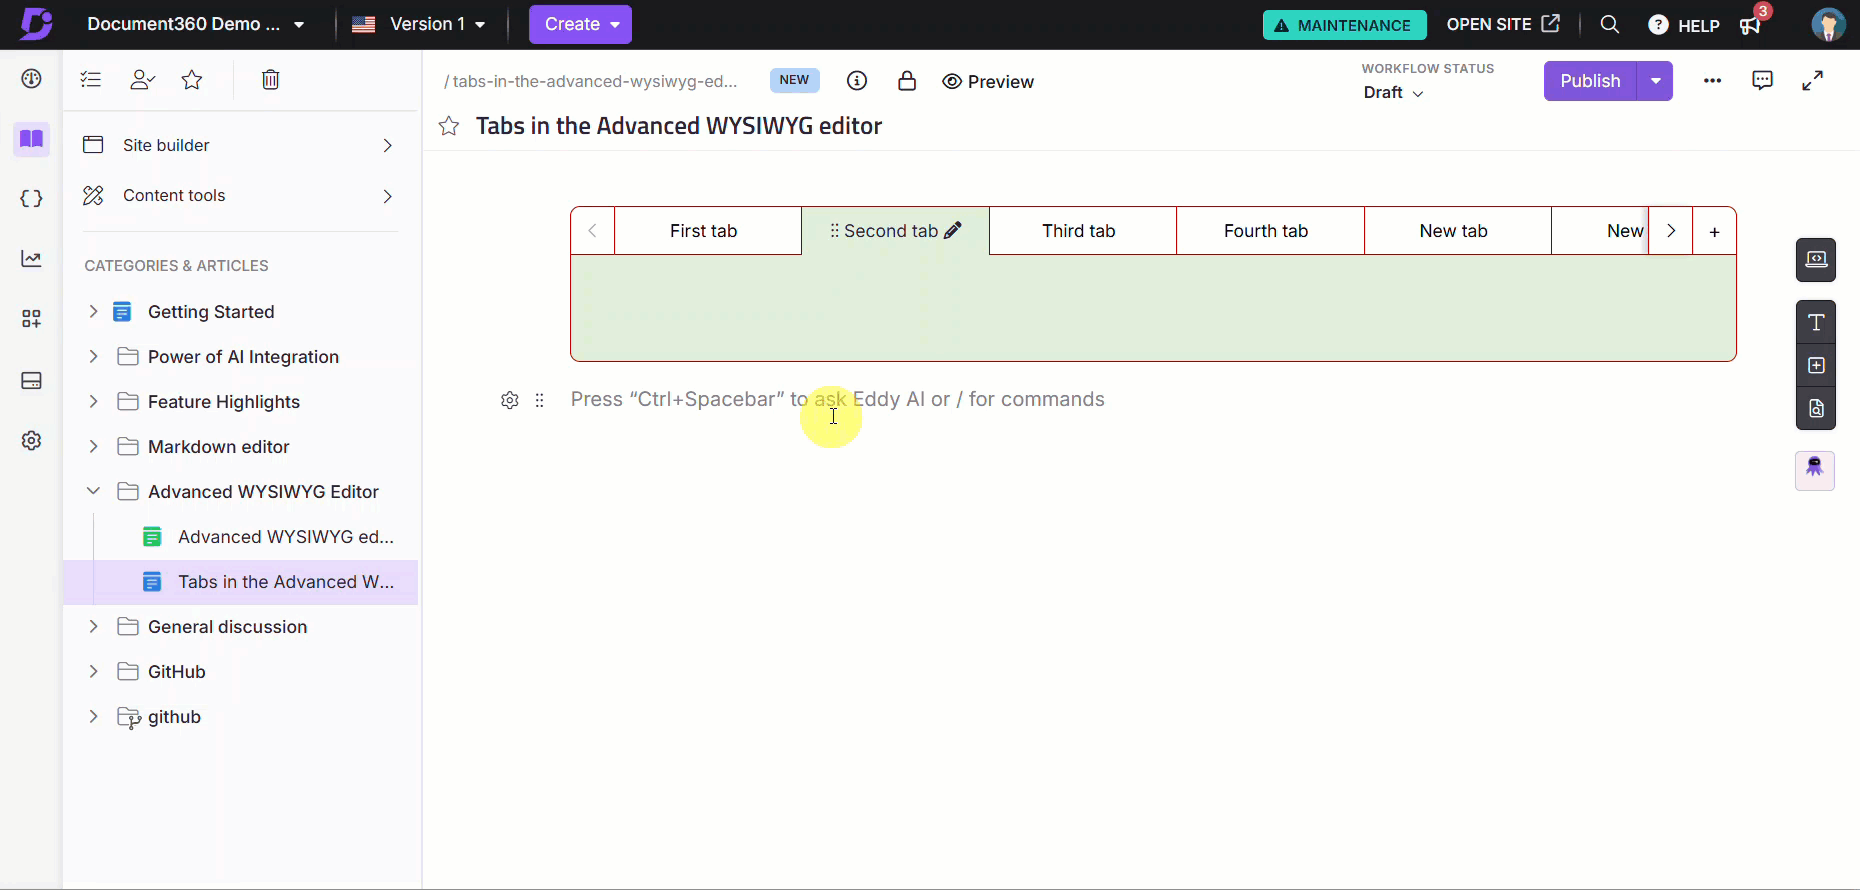Open the three-dots more options menu
1860x890 pixels.
click(1713, 81)
